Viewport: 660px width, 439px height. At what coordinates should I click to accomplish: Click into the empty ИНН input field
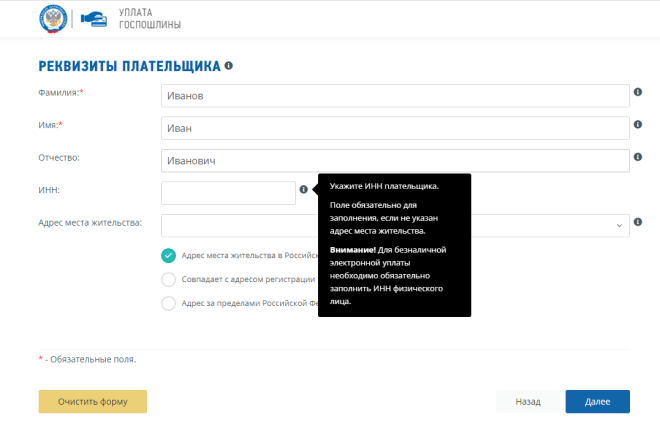click(x=228, y=193)
